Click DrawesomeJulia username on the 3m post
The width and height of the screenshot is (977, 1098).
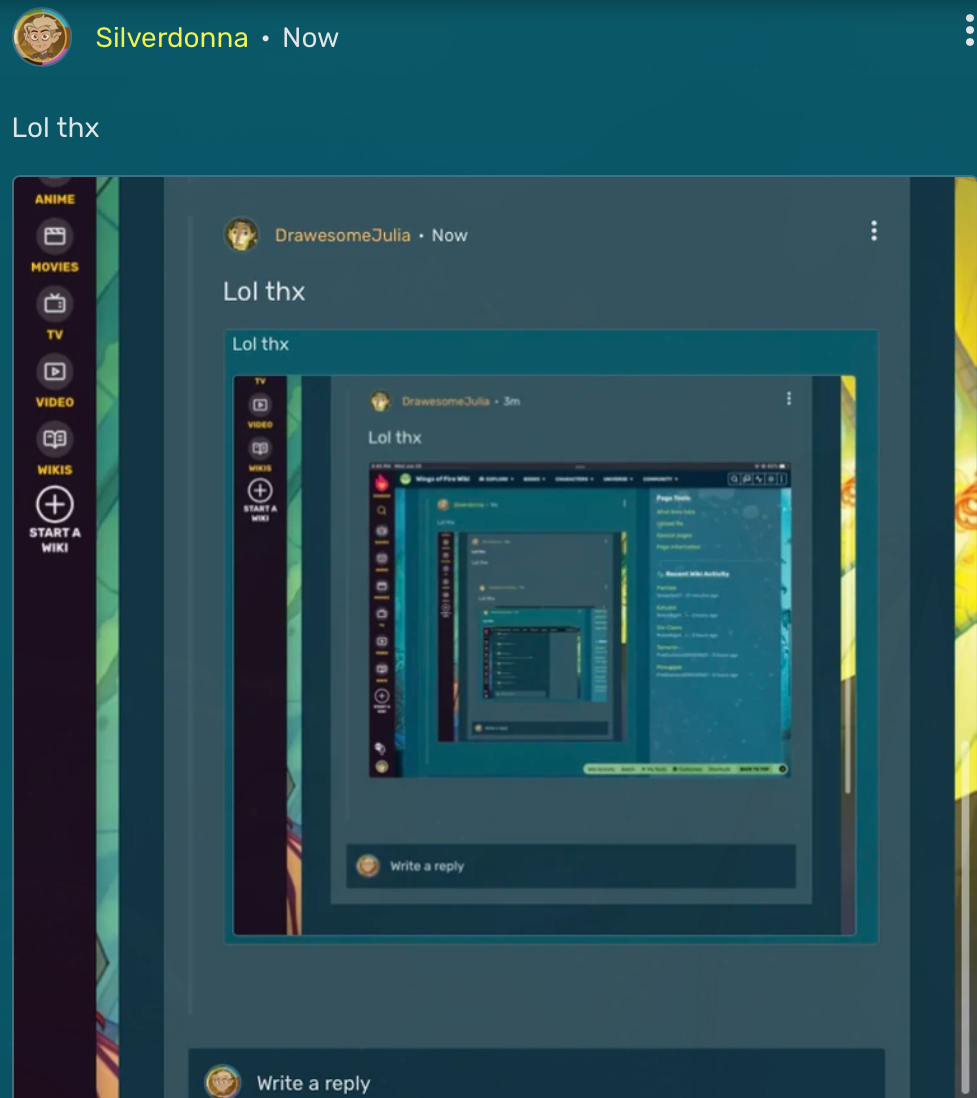445,401
